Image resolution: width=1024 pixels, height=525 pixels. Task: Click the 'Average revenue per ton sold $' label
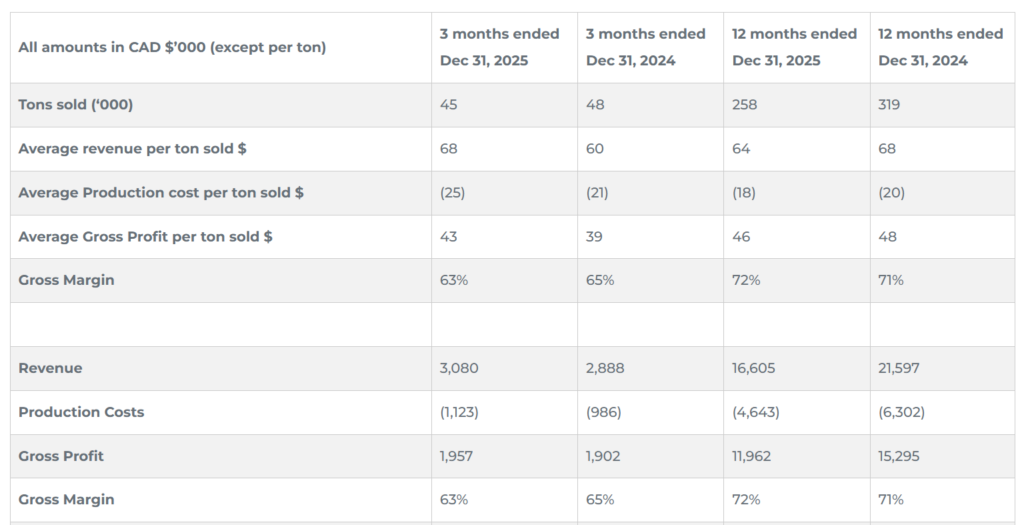click(133, 149)
